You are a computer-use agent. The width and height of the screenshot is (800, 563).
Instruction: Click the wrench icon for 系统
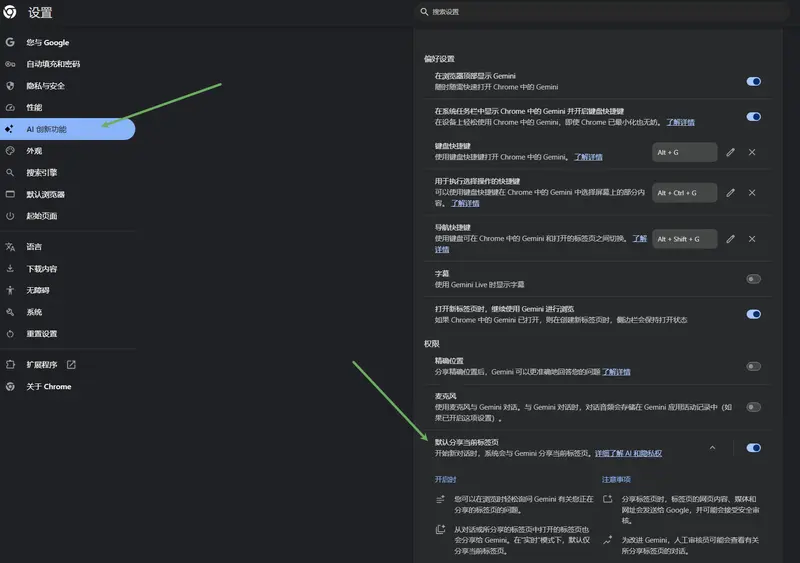(x=10, y=312)
